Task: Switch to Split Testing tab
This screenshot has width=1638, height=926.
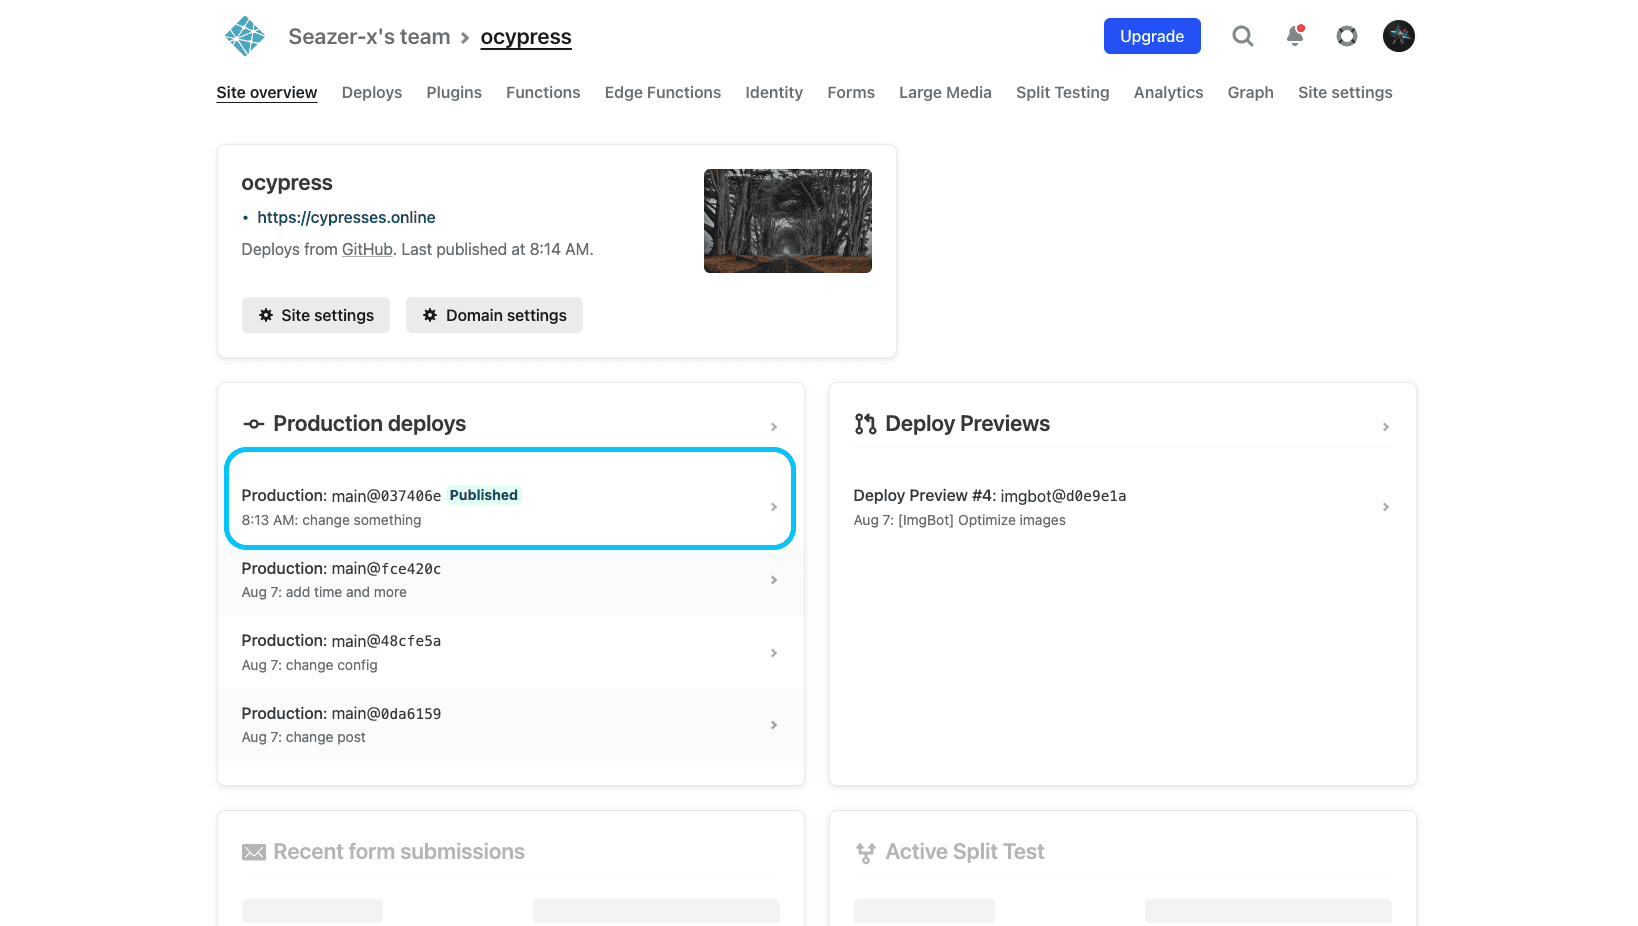Action: tap(1063, 92)
